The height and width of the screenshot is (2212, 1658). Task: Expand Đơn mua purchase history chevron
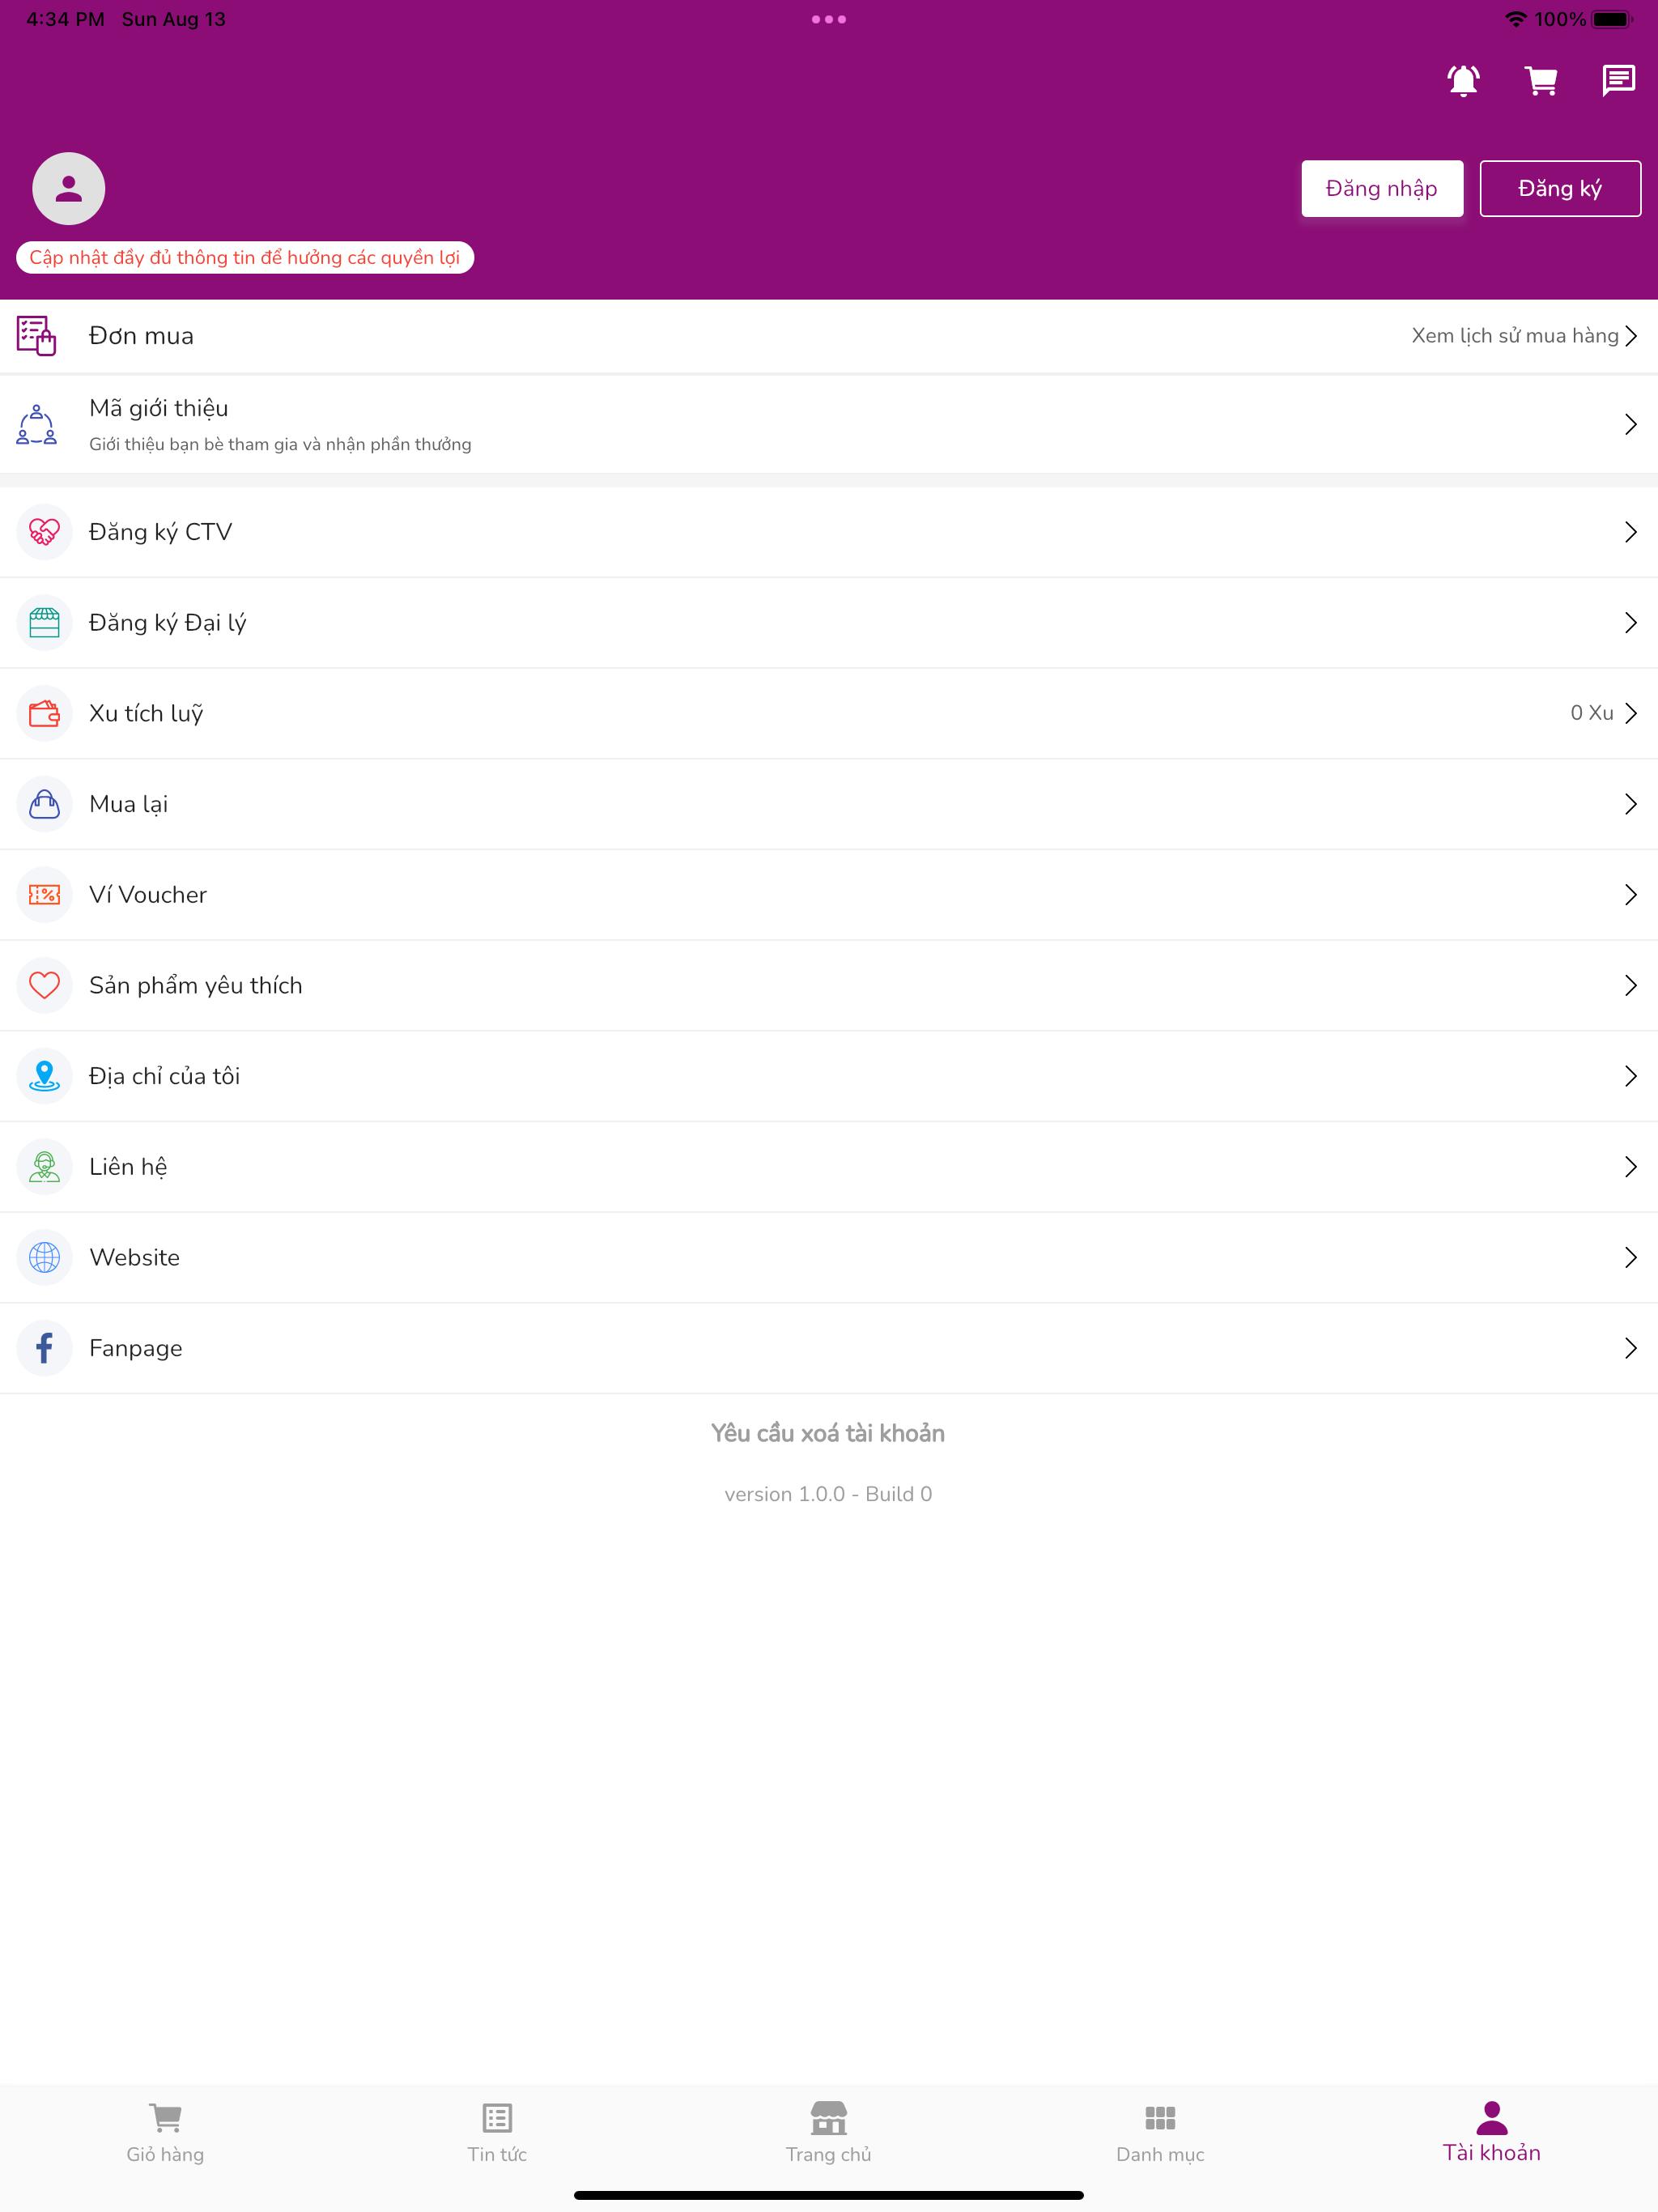coord(1631,336)
